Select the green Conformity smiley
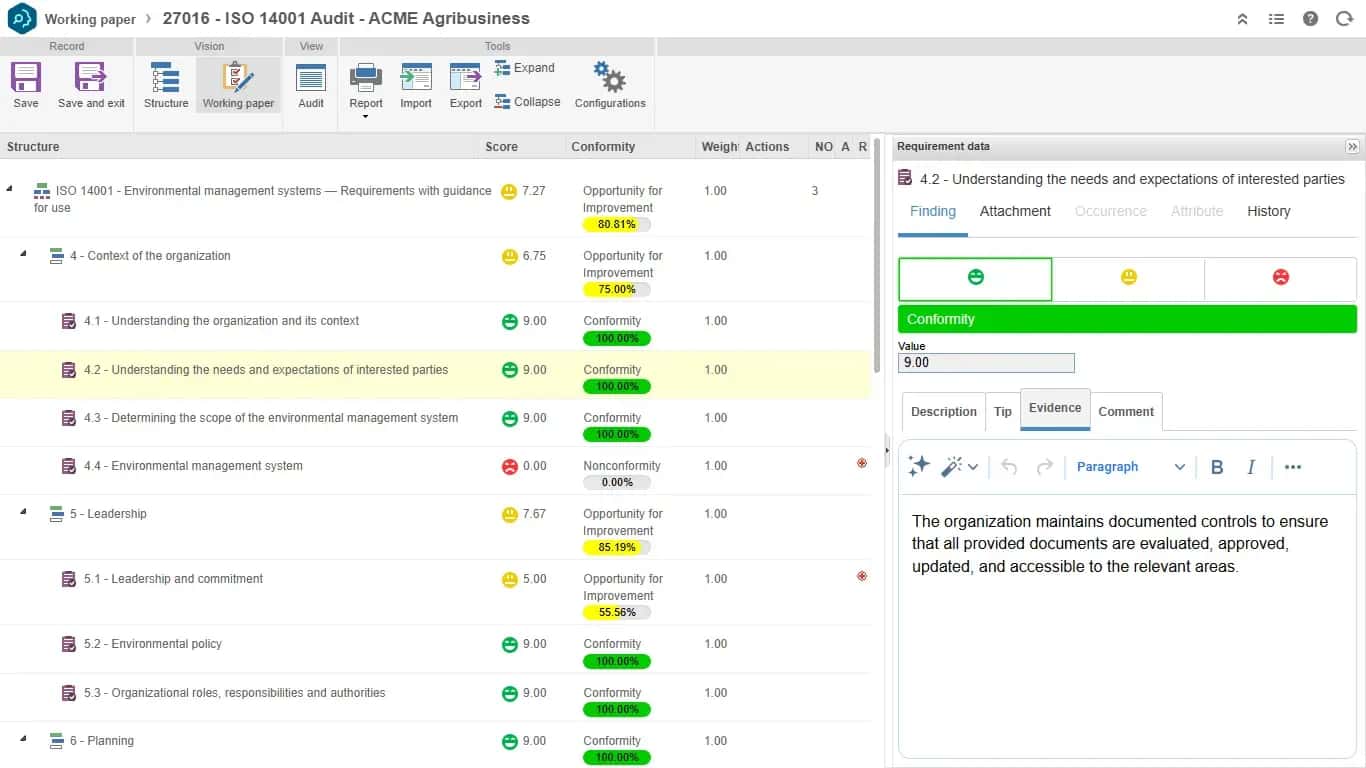This screenshot has width=1366, height=768. (x=975, y=279)
